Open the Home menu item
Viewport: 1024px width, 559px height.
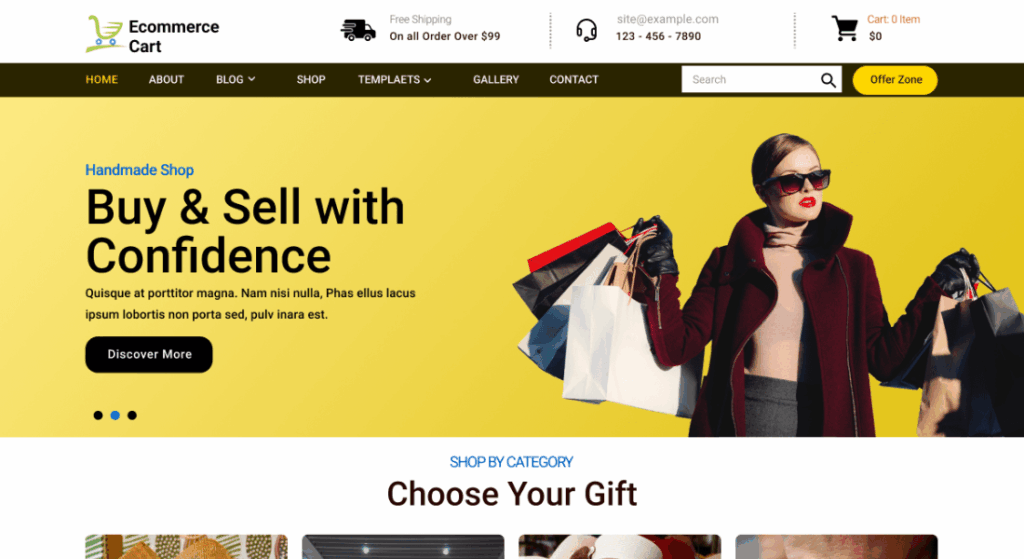click(101, 80)
